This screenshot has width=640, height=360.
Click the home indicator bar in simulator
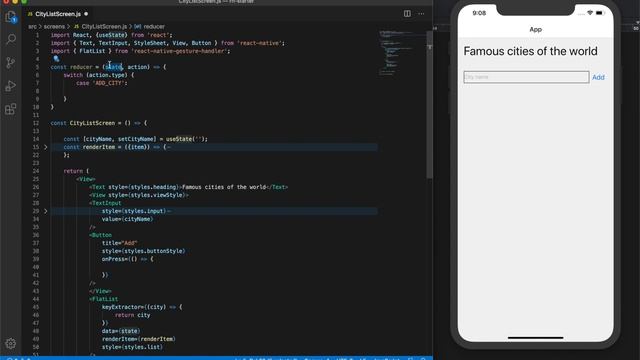(x=536, y=338)
